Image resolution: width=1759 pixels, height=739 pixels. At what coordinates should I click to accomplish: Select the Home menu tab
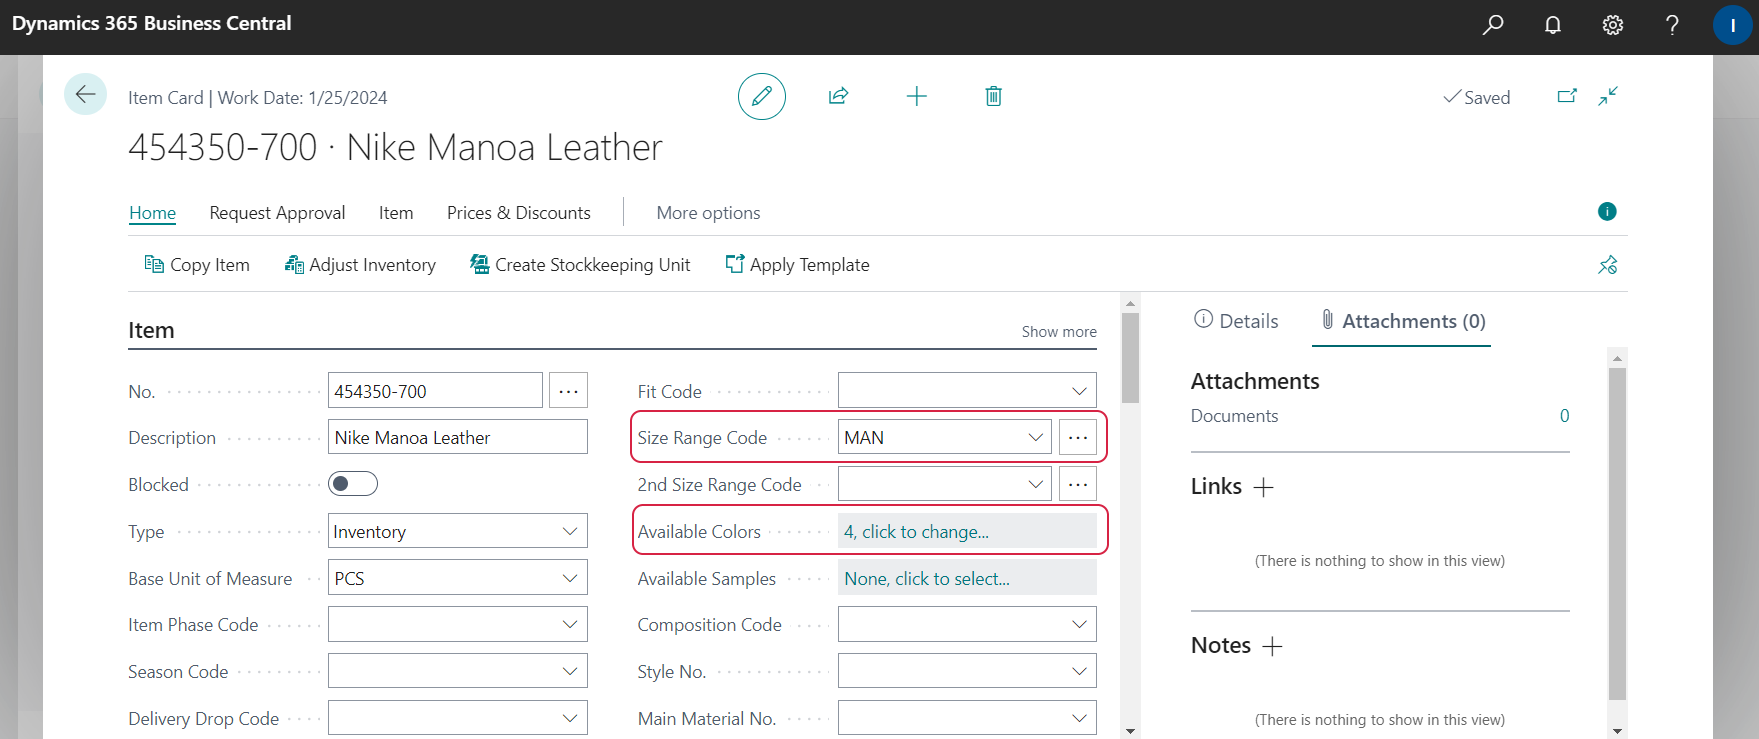[x=152, y=213]
